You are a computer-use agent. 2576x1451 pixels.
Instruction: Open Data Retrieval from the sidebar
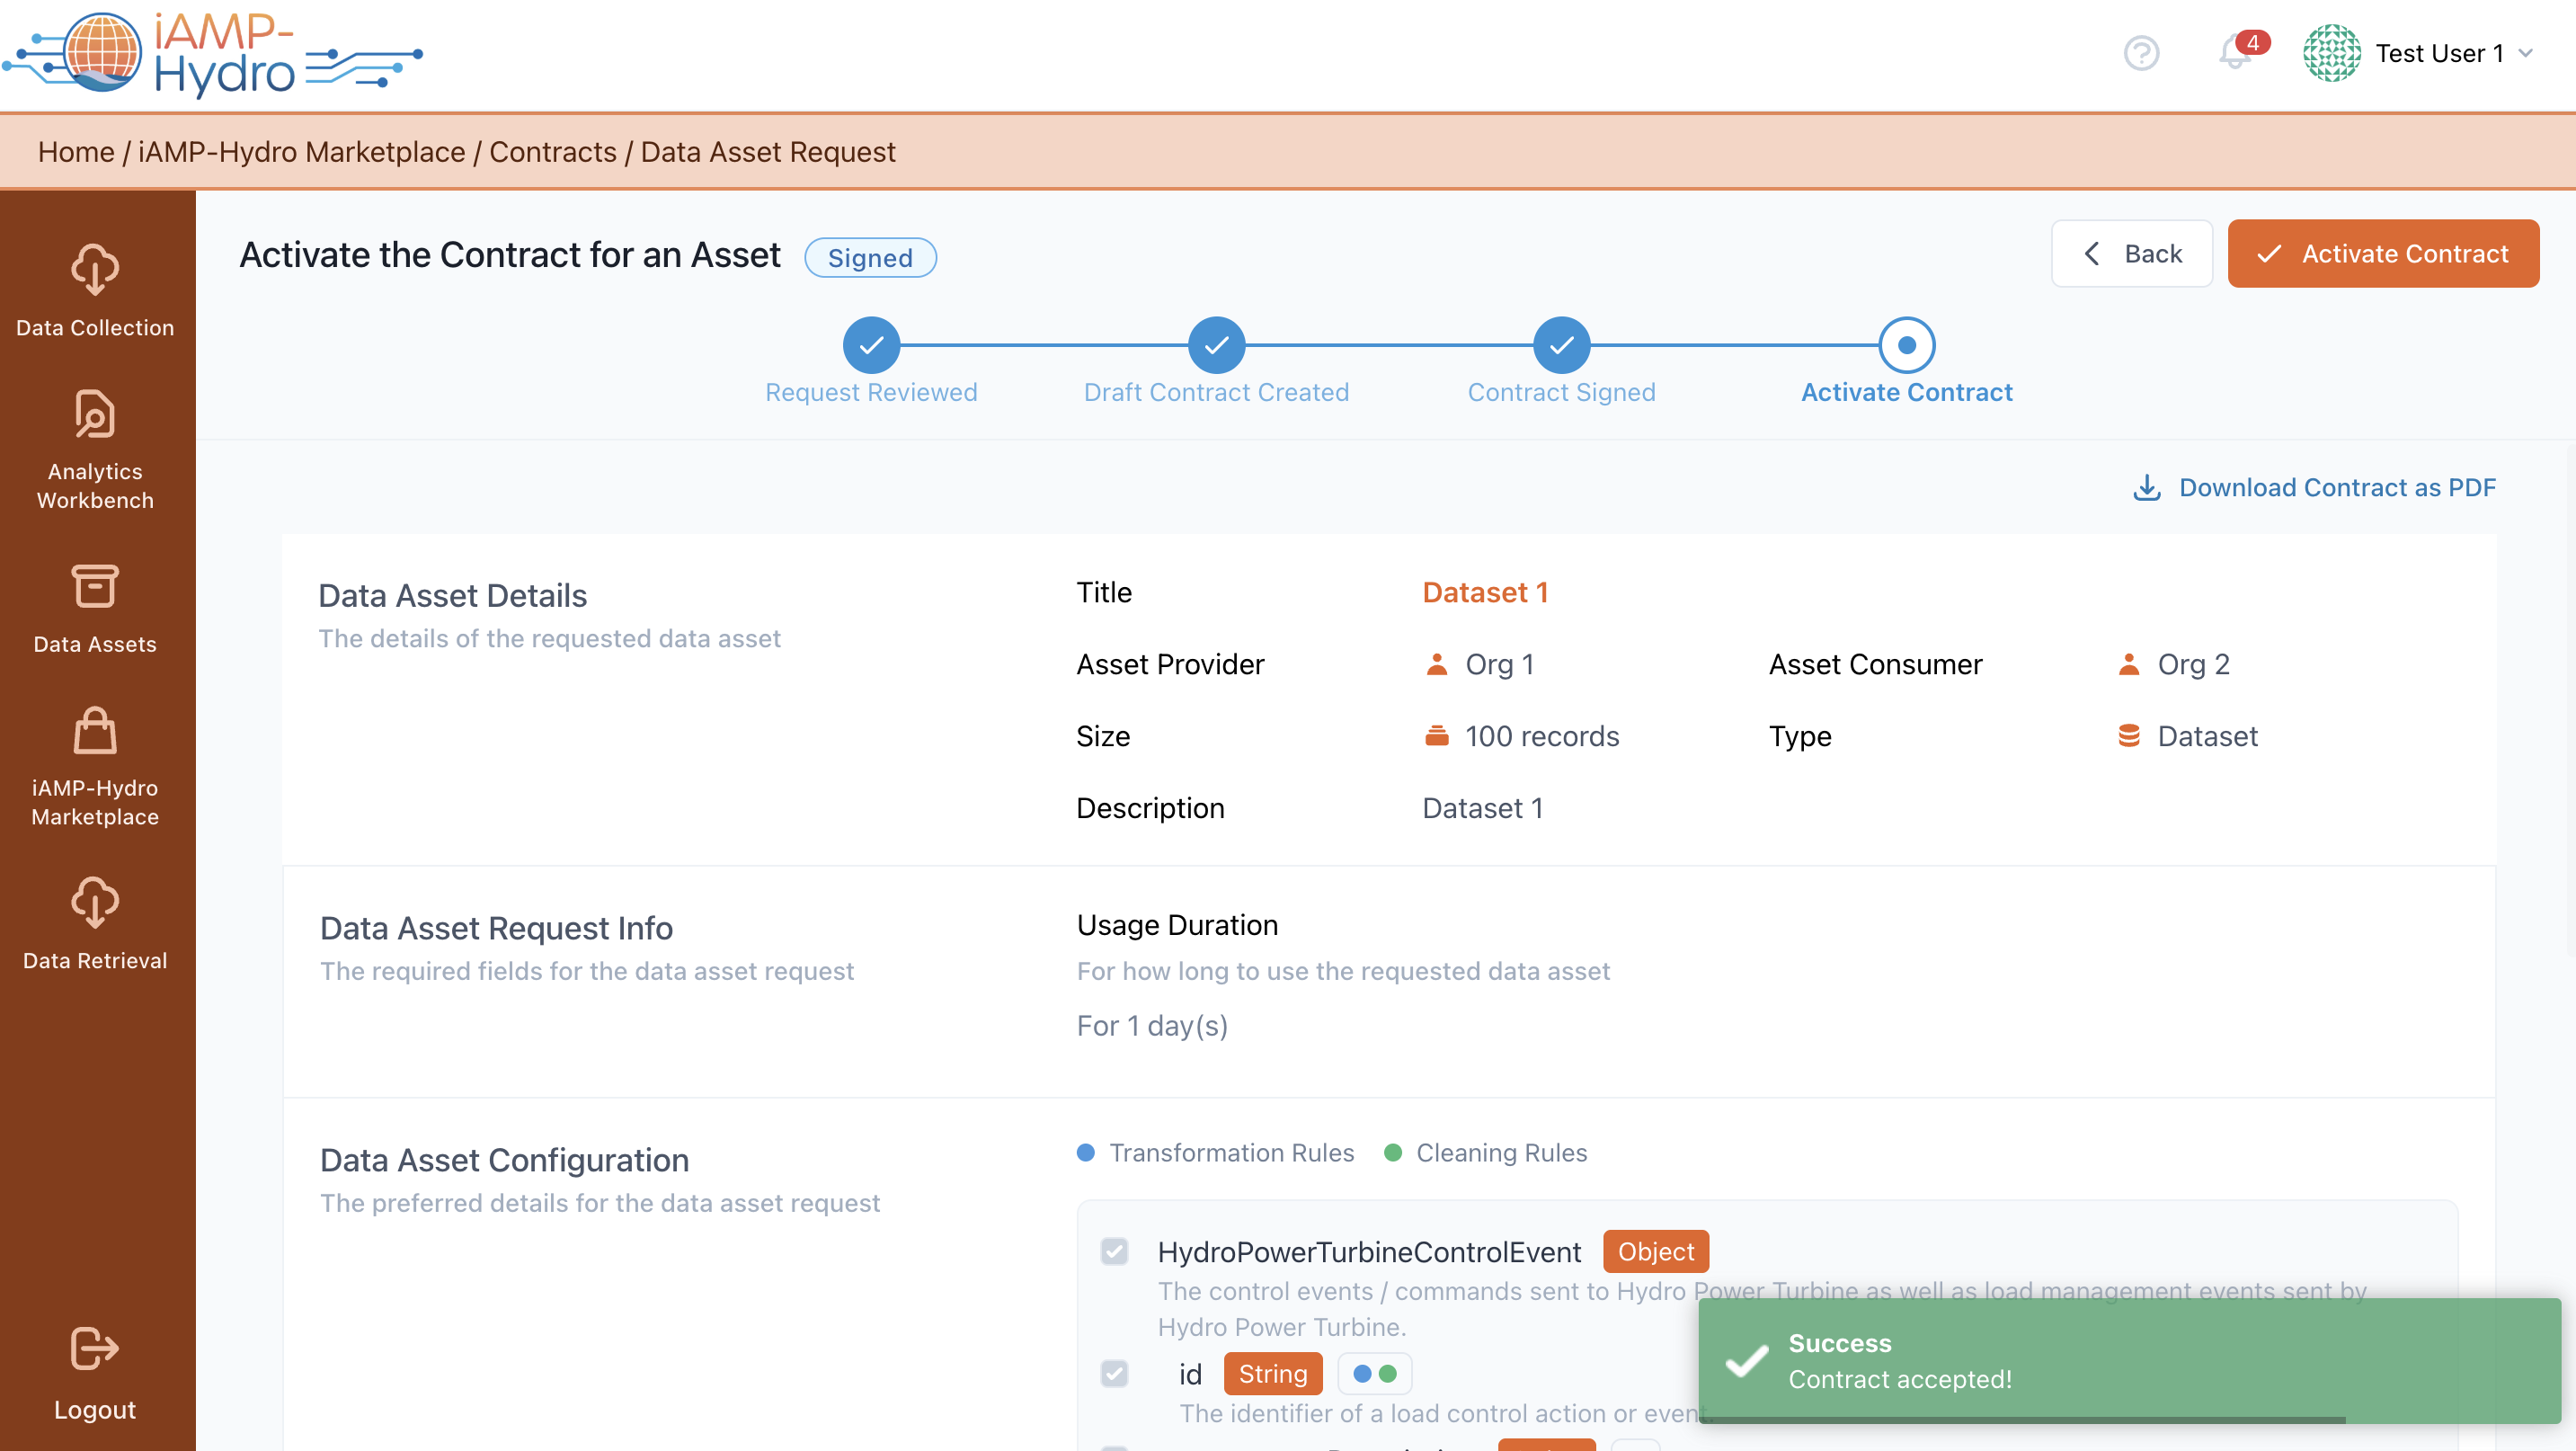click(95, 923)
